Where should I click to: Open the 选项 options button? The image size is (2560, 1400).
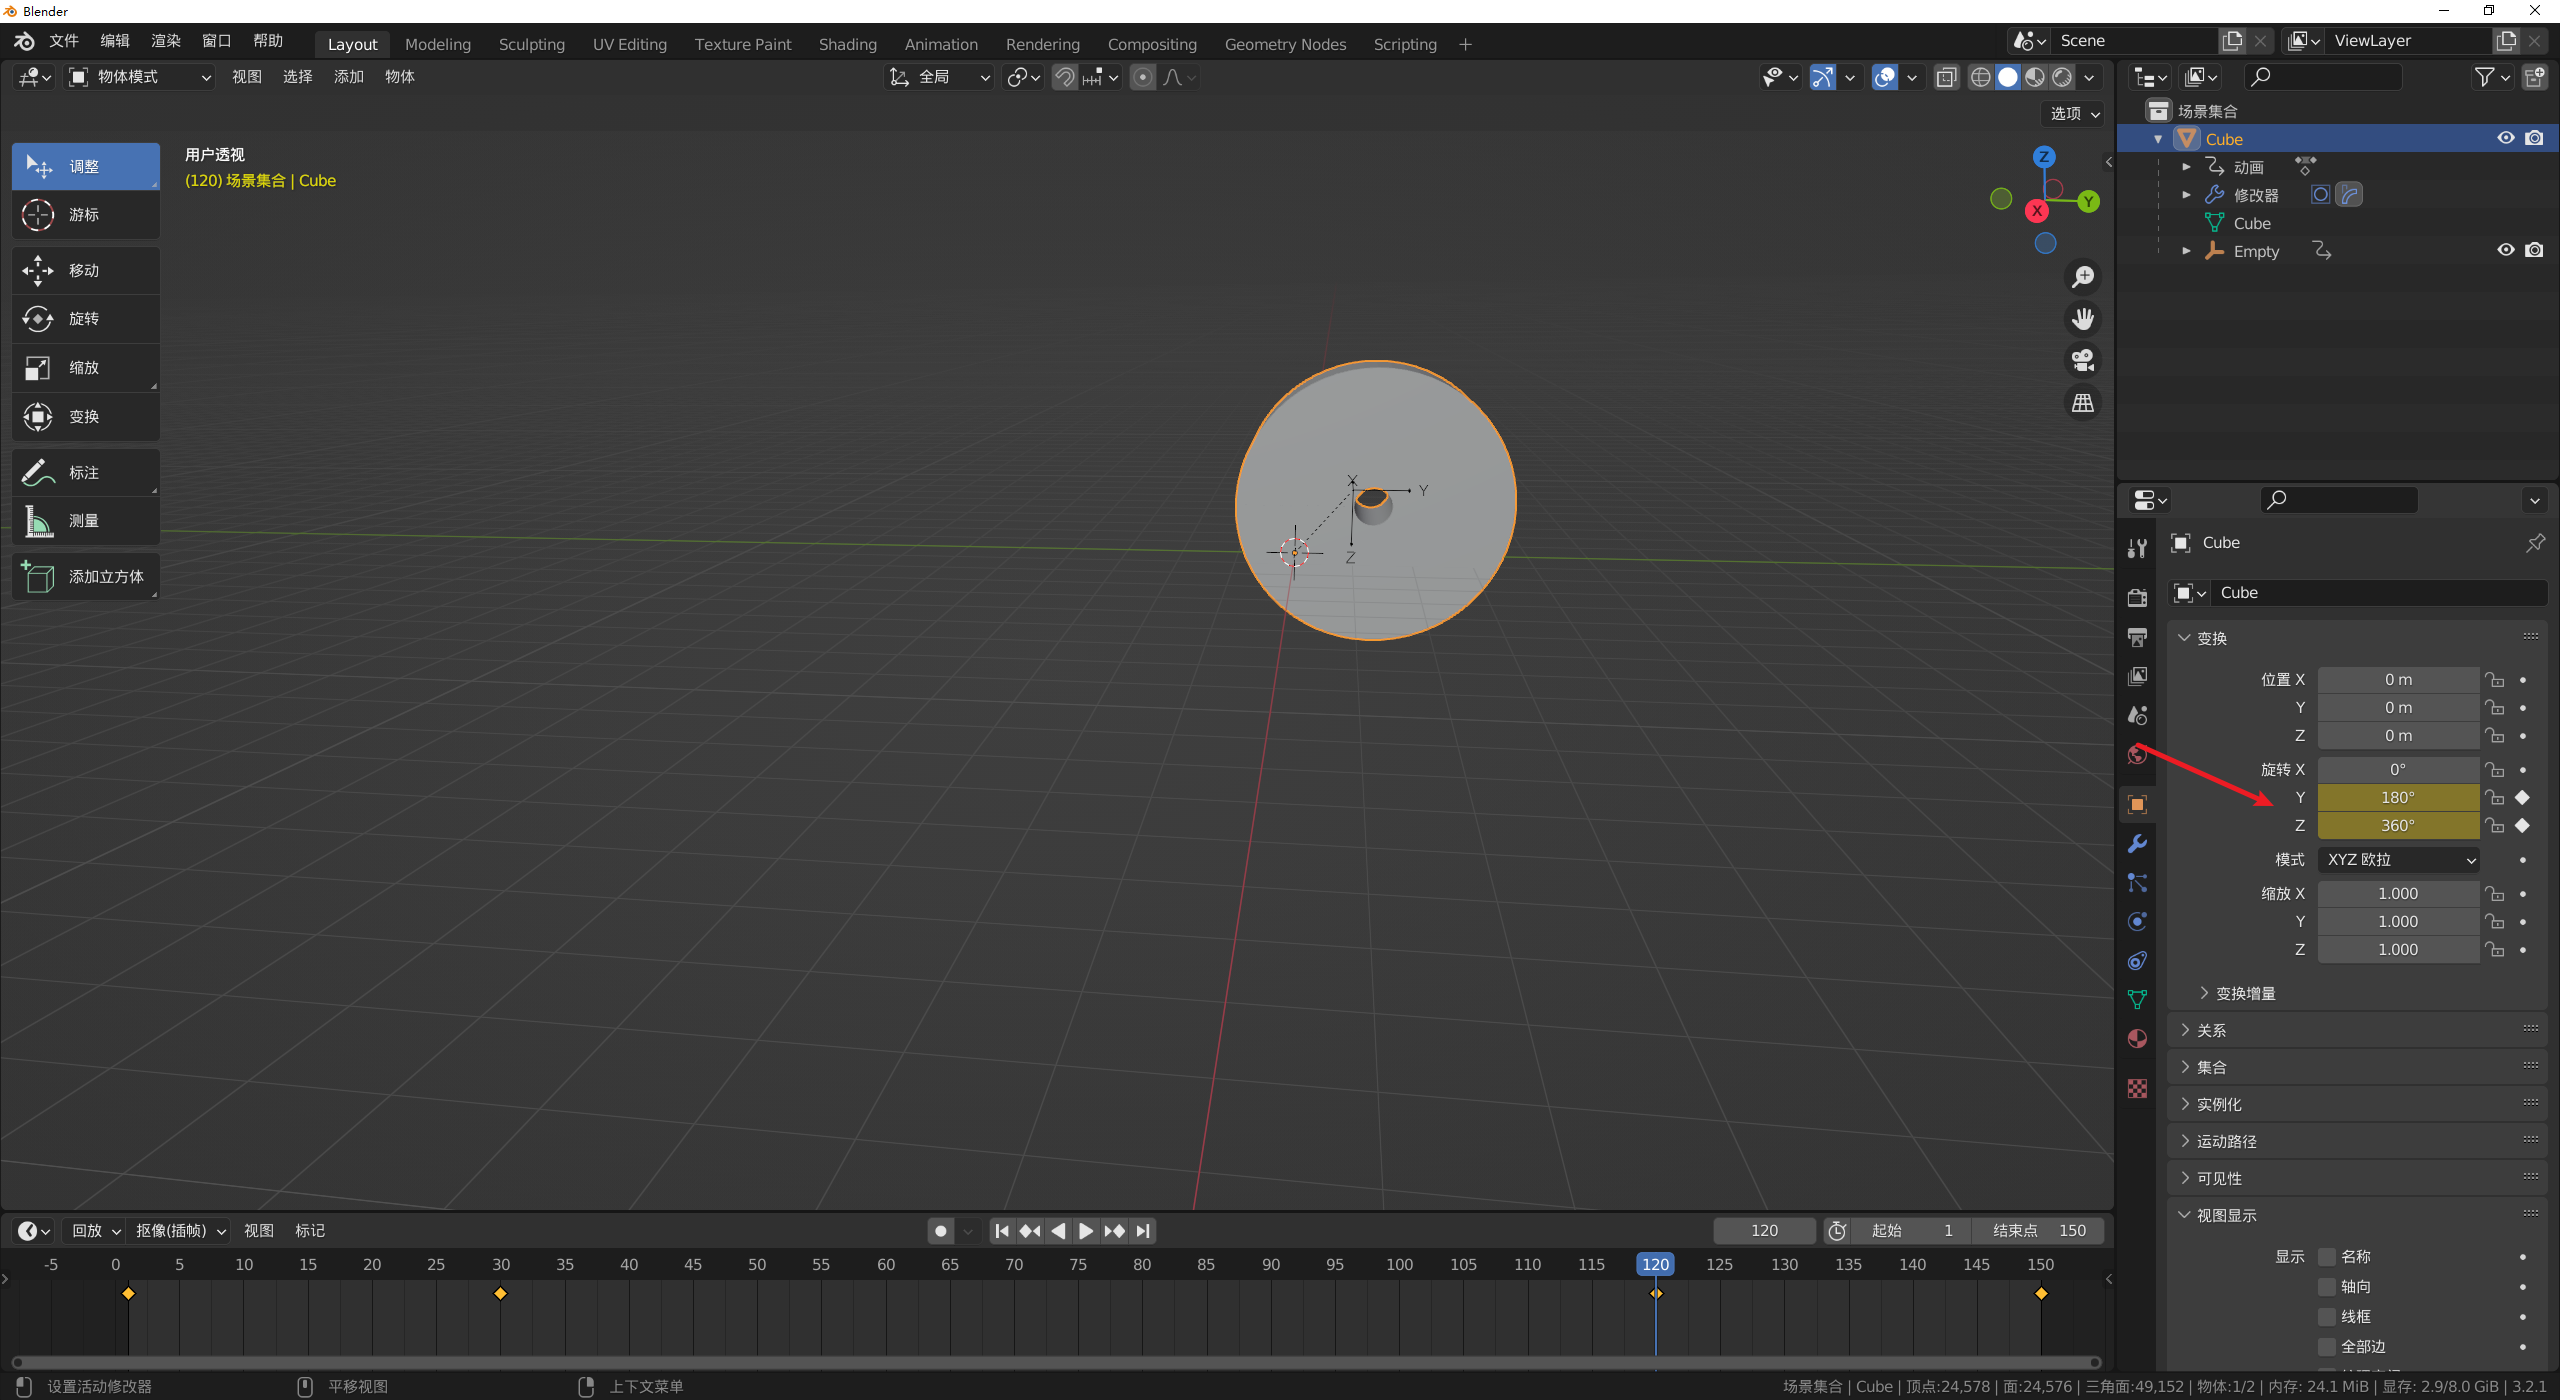(2073, 114)
